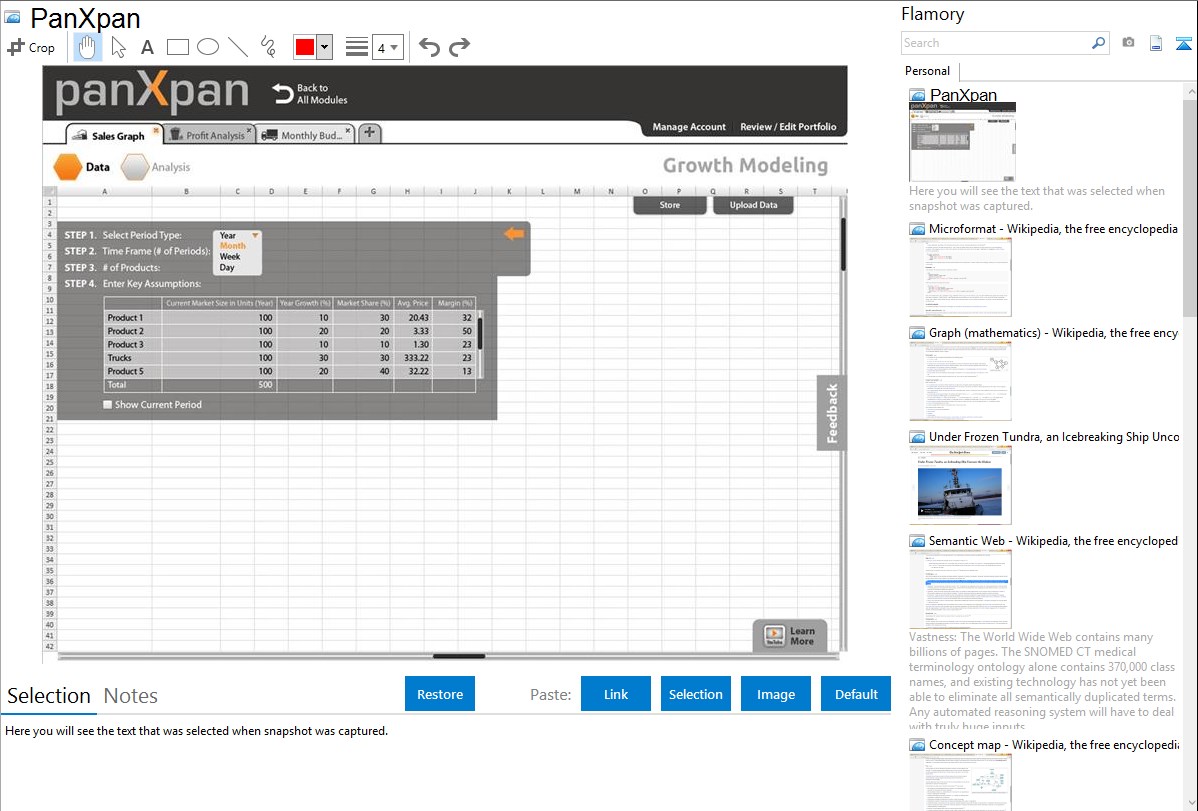Switch to the Notes tab

[131, 696]
